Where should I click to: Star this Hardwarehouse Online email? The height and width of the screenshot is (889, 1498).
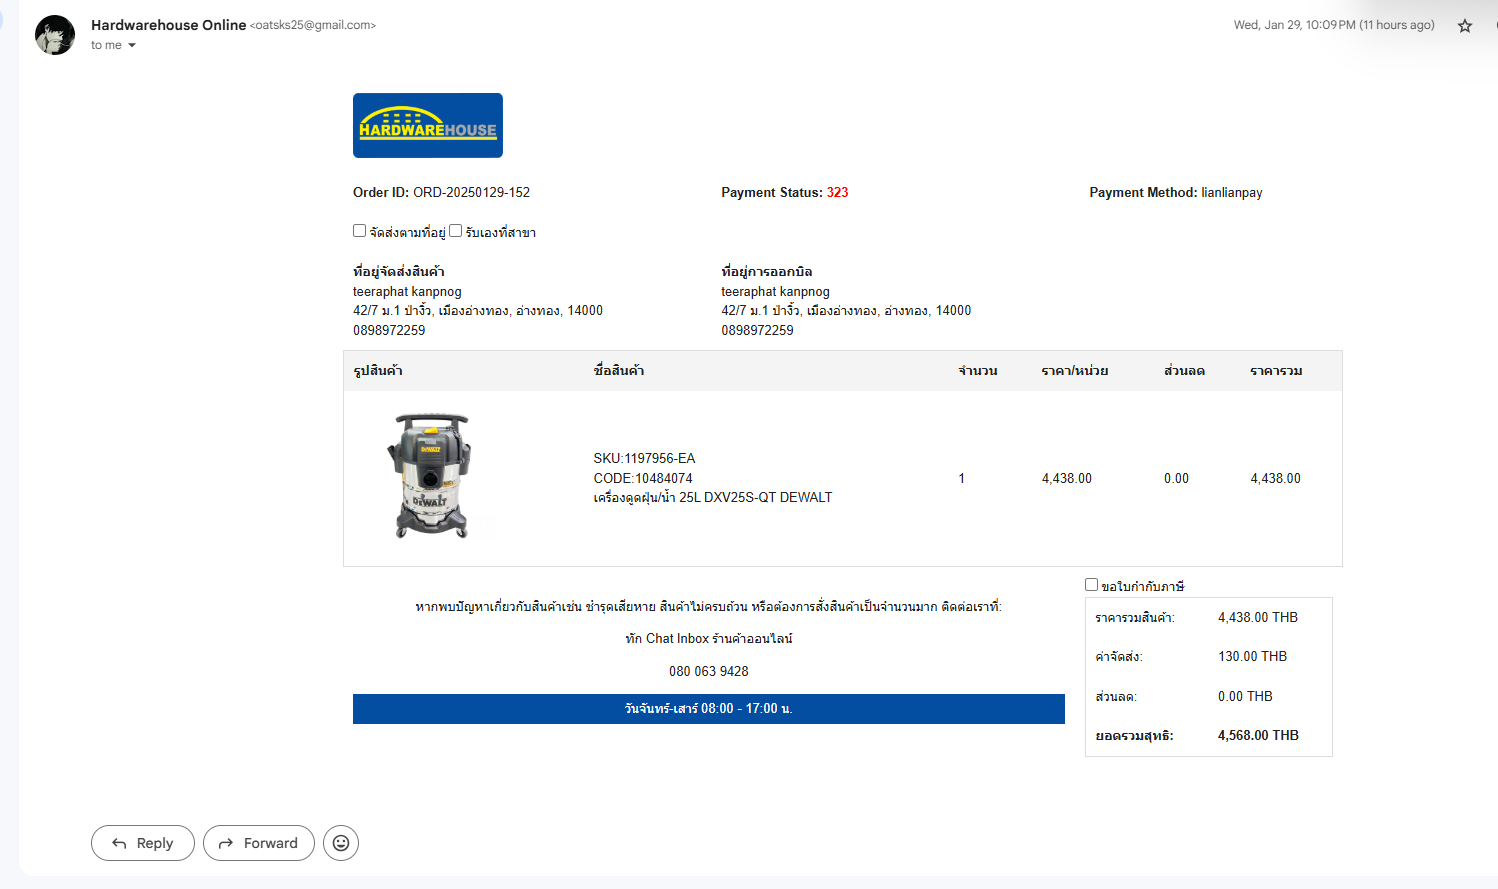point(1465,26)
